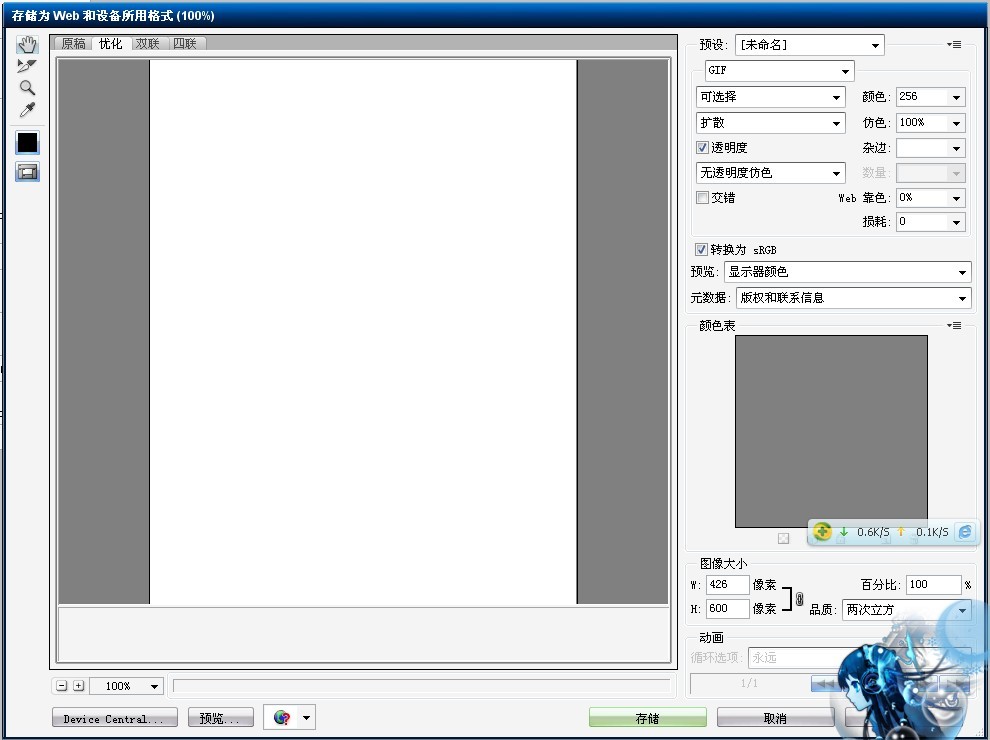Viewport: 990px width, 740px height.
Task: Click the 预览... button
Action: coord(220,718)
